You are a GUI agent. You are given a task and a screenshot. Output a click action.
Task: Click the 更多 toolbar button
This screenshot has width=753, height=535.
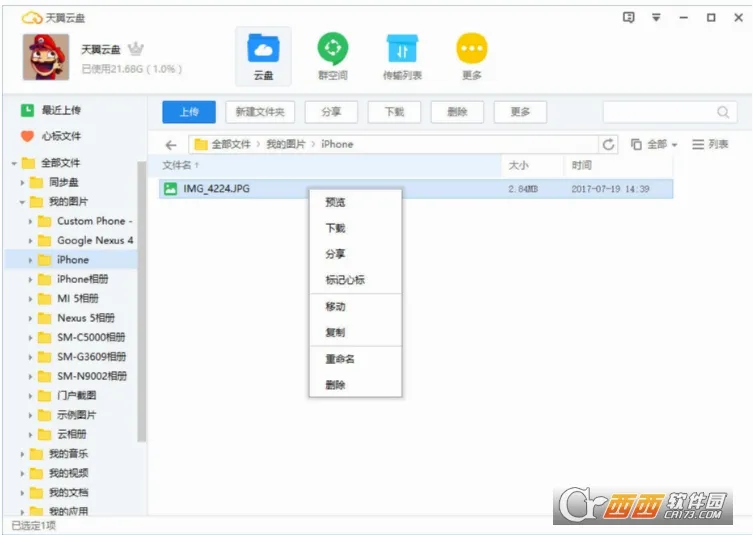point(520,112)
